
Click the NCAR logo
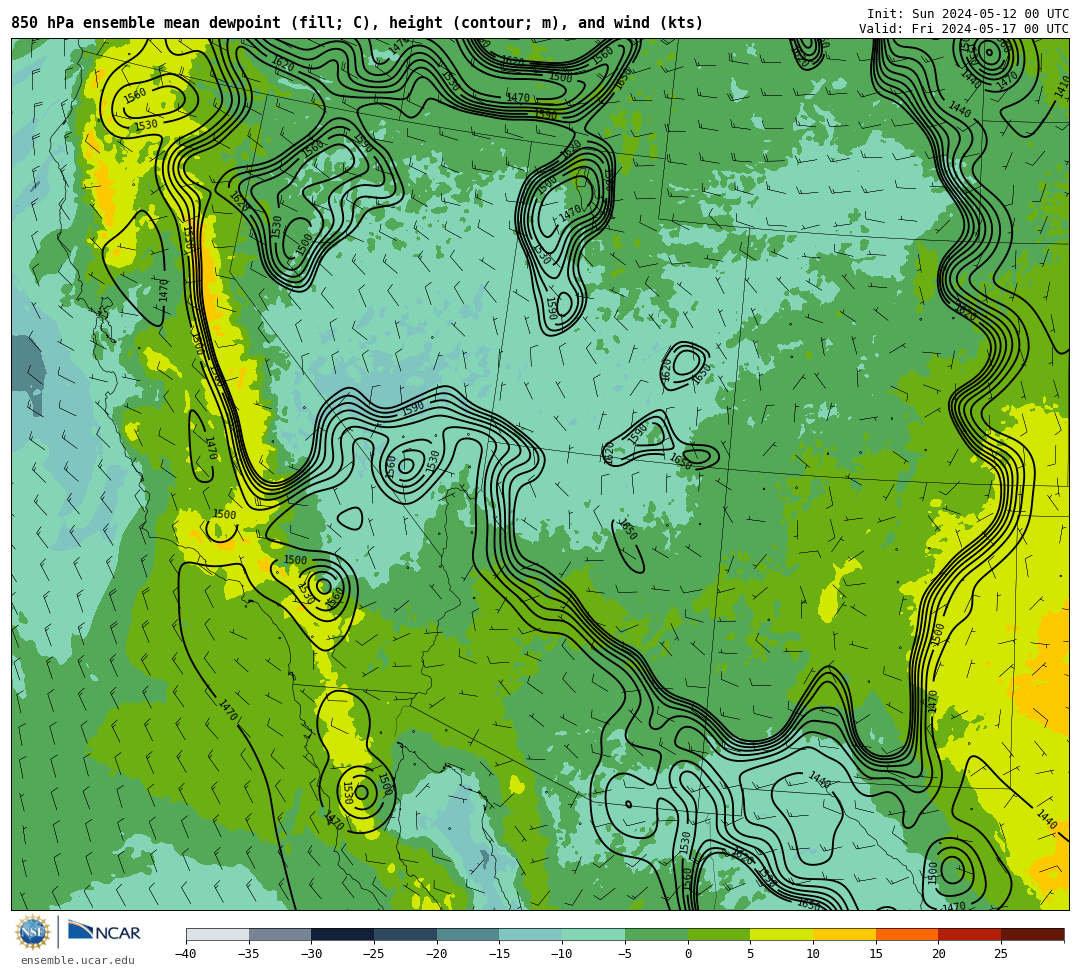[104, 931]
